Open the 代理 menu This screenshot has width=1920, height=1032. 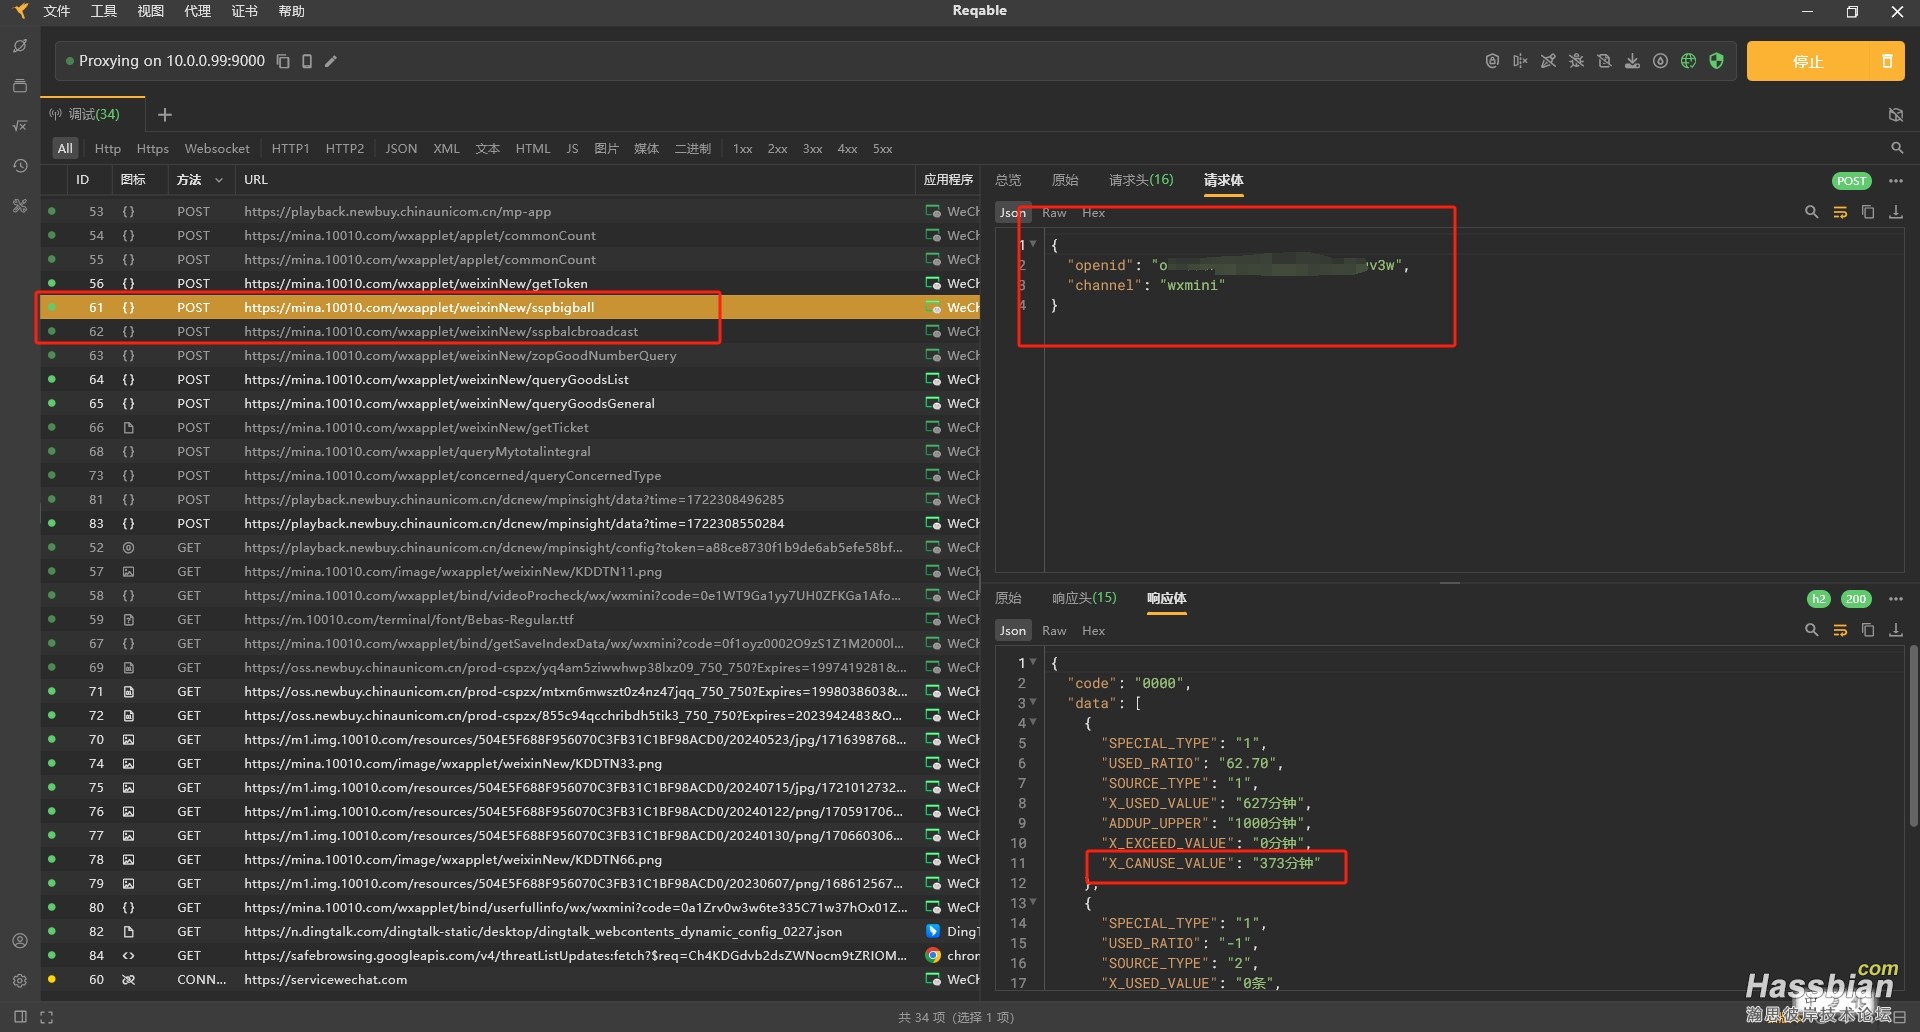pos(198,11)
